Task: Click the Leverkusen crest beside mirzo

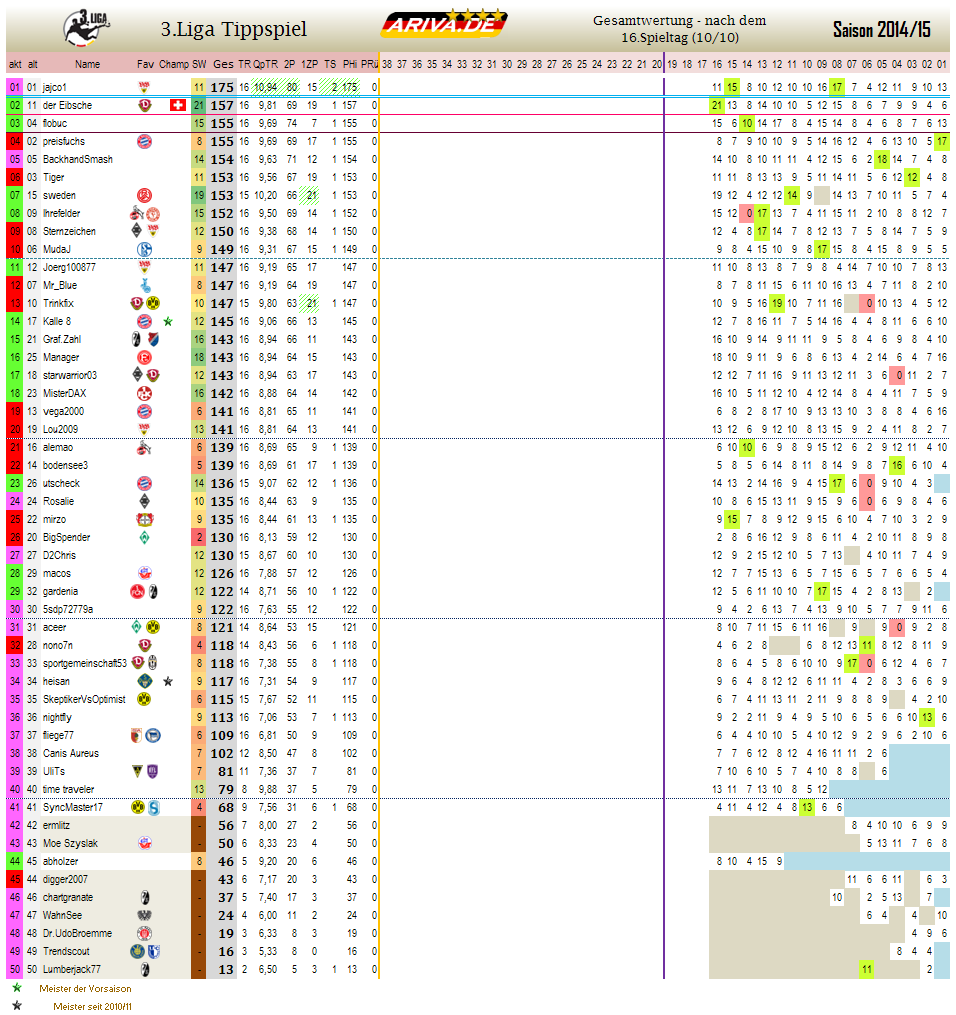Action: (144, 519)
